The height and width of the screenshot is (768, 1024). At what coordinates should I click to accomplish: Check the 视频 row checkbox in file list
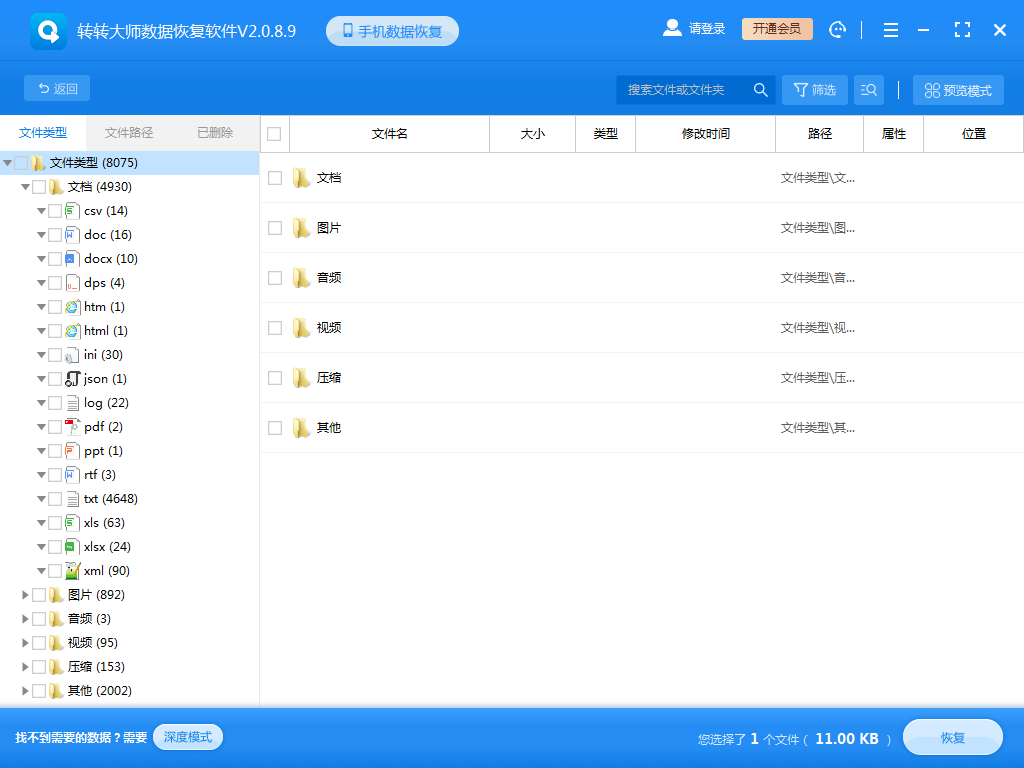pyautogui.click(x=275, y=328)
